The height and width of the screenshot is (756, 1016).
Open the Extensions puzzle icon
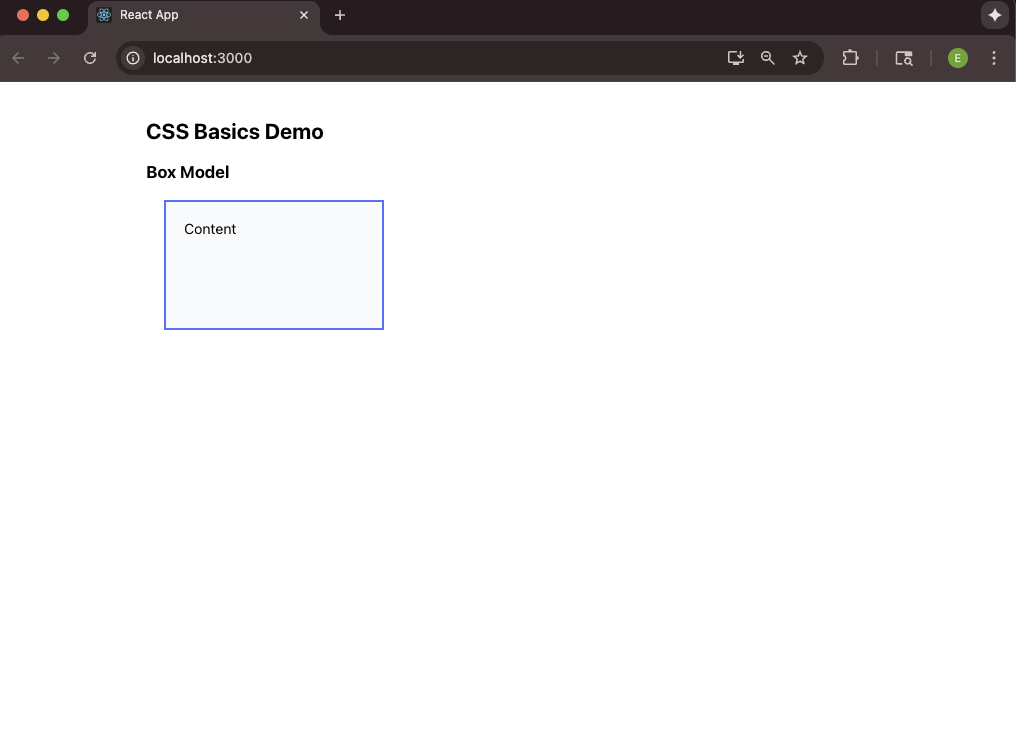point(850,58)
